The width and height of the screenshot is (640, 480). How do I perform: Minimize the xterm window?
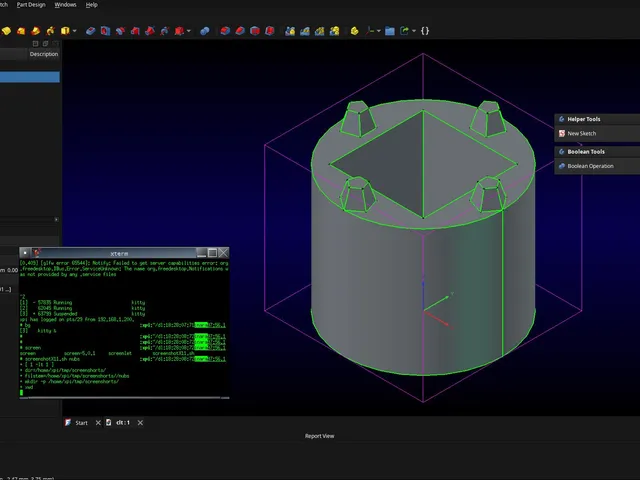(201, 253)
